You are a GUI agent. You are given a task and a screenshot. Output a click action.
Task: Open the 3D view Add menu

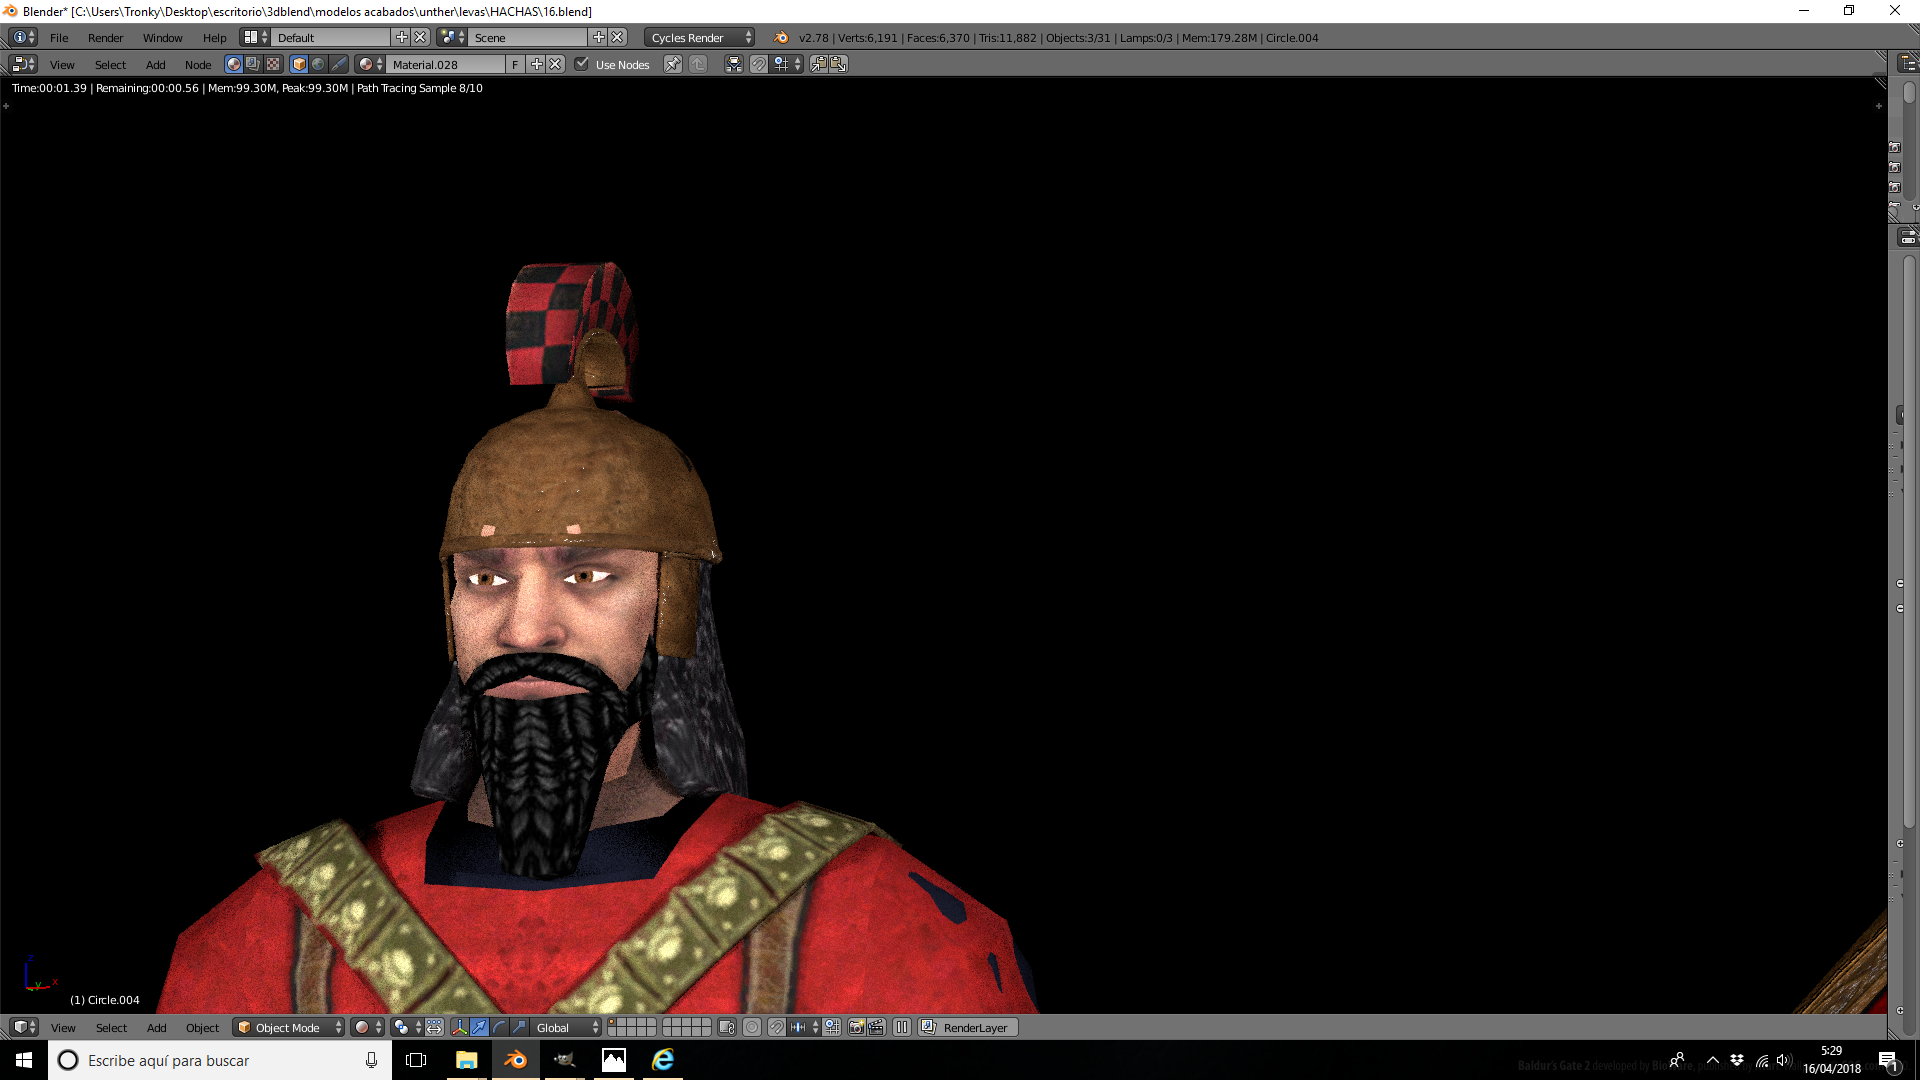pyautogui.click(x=157, y=1027)
